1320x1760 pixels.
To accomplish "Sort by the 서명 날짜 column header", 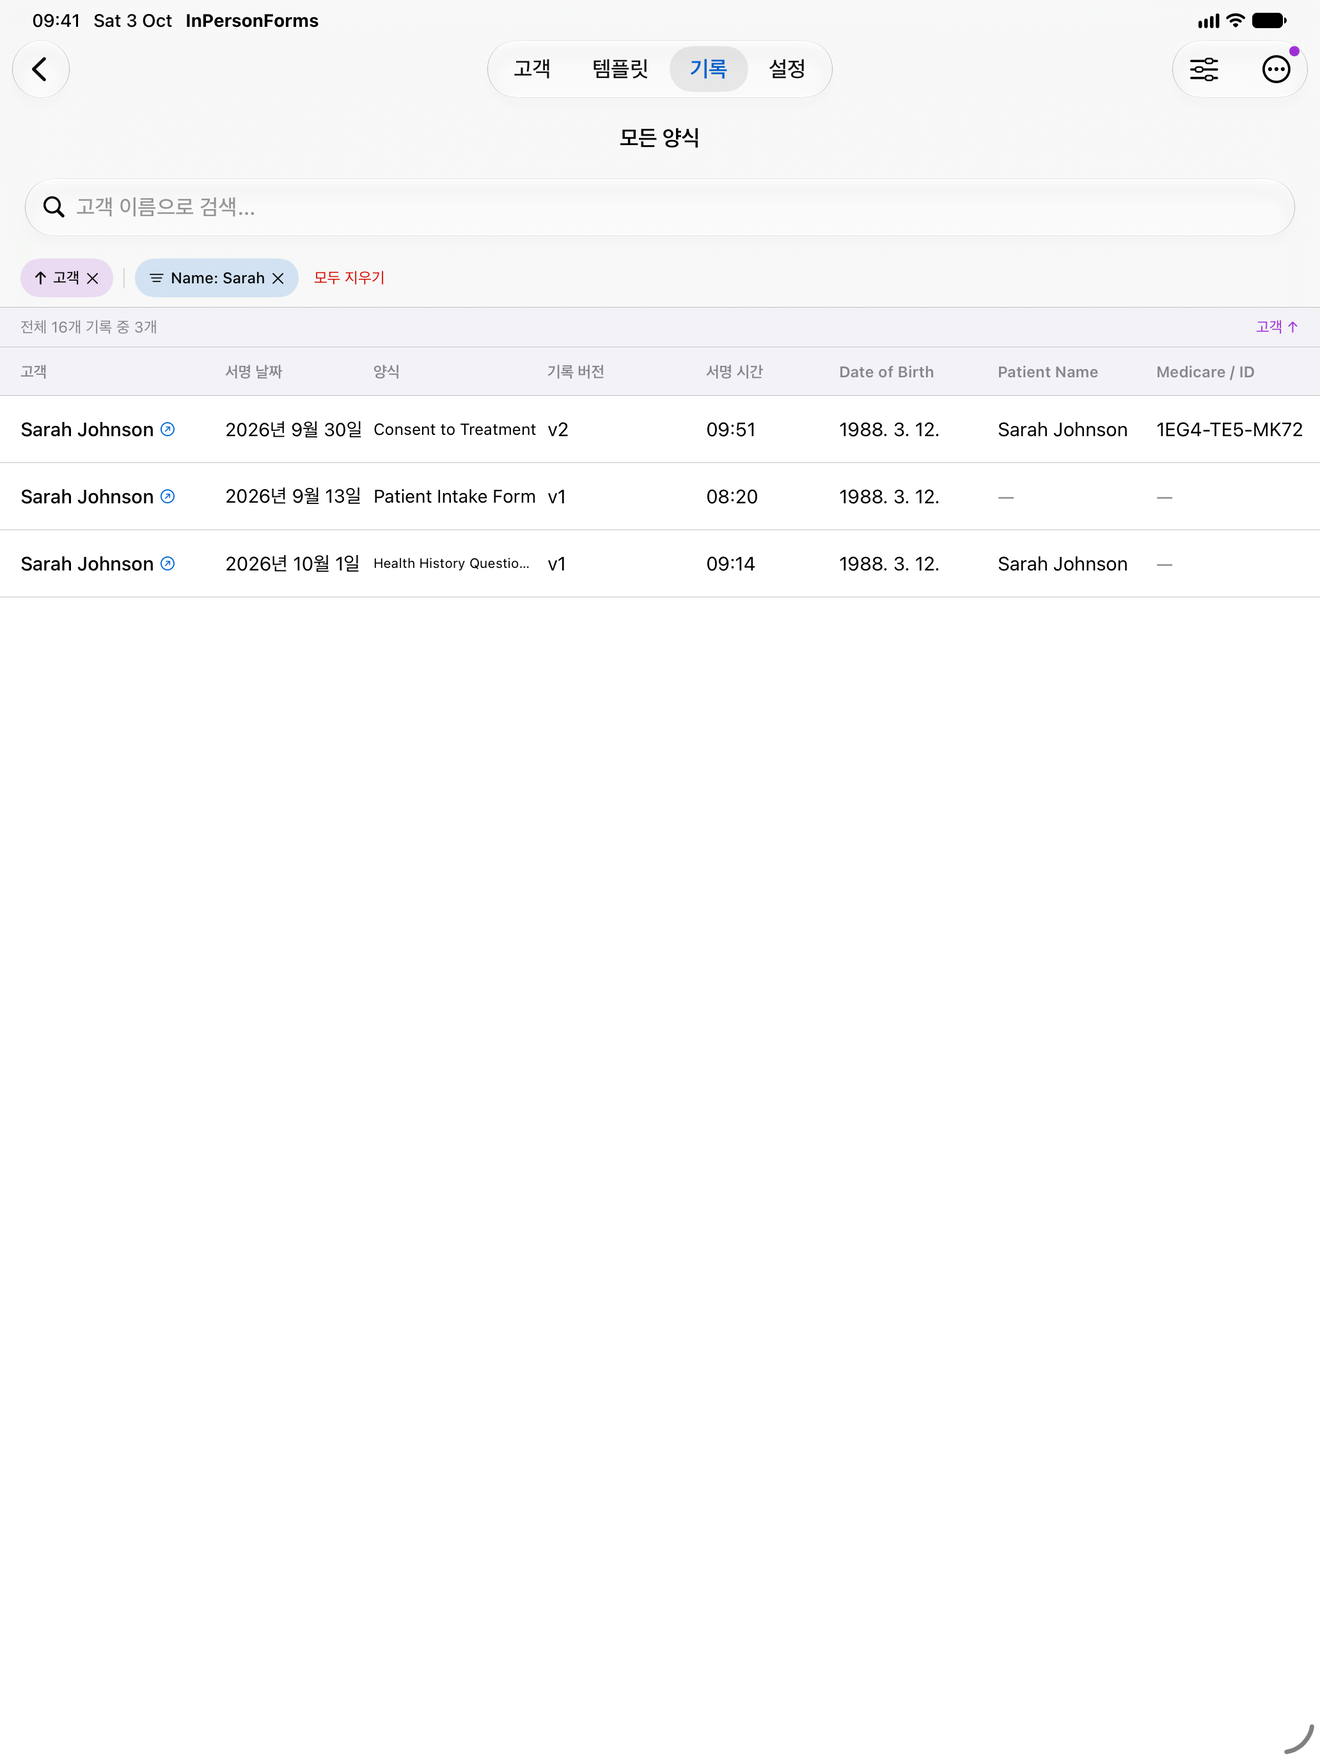I will [x=254, y=372].
